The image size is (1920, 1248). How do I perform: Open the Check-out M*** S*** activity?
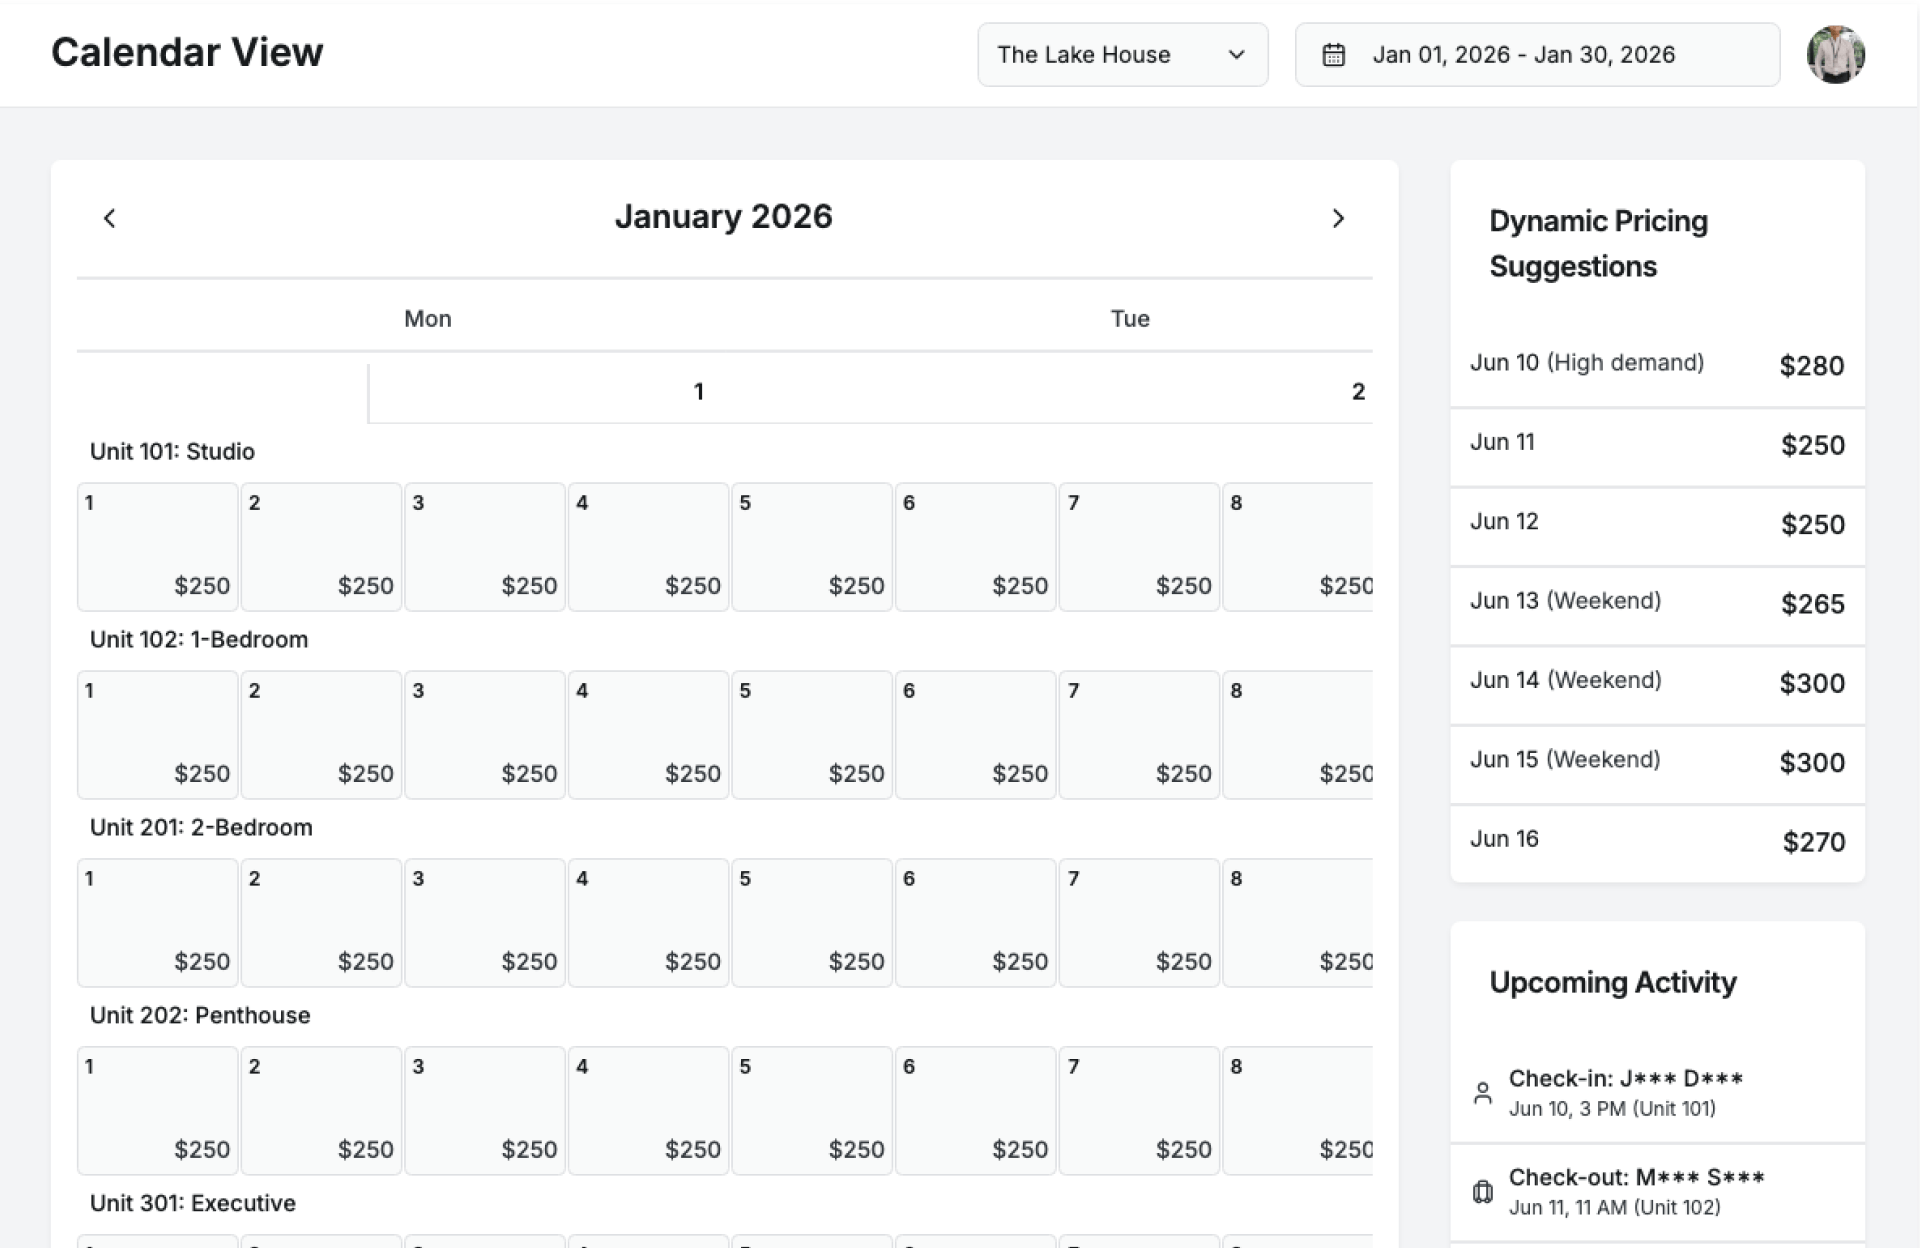(x=1656, y=1191)
